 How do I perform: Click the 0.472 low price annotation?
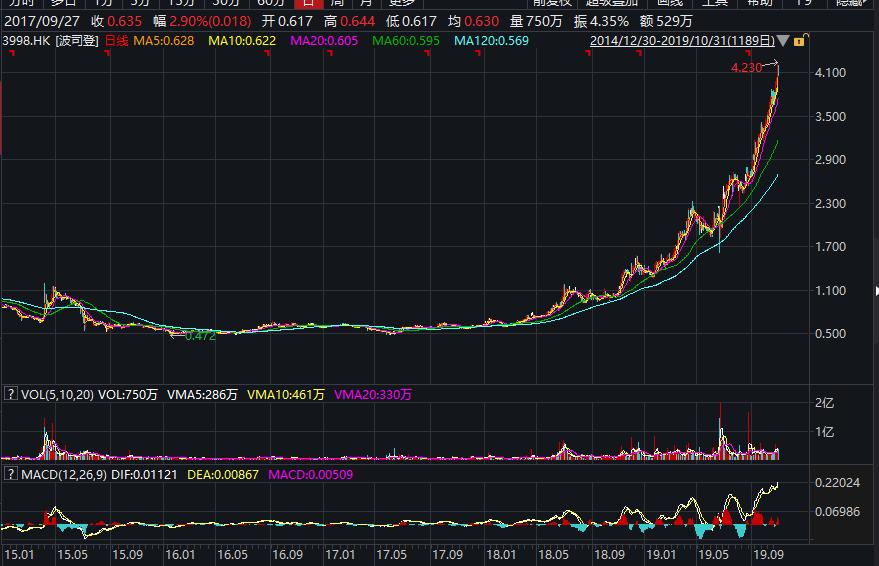(x=201, y=337)
